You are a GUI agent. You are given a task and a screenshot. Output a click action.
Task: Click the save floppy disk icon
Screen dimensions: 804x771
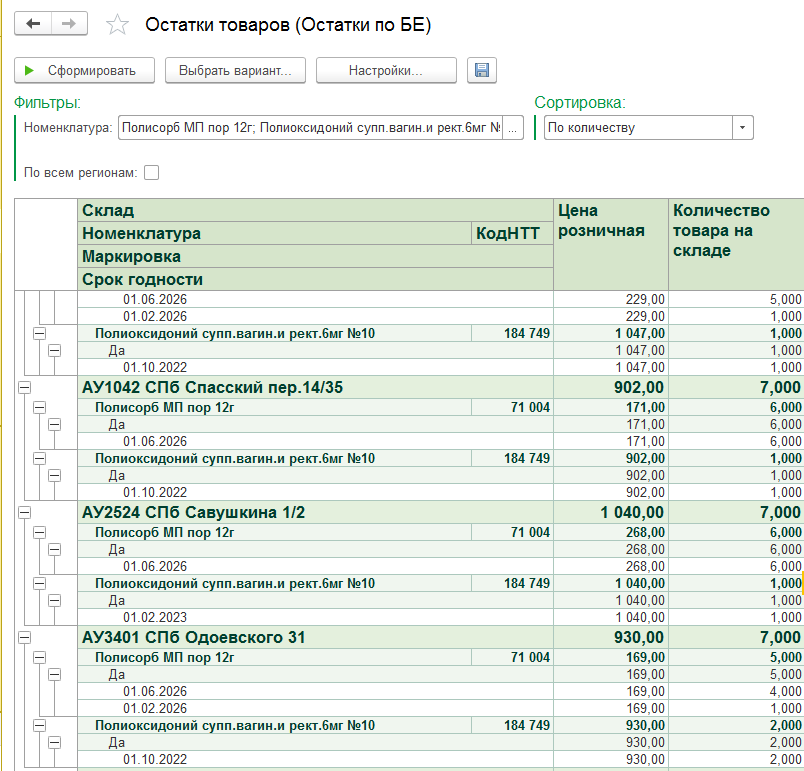tap(482, 70)
